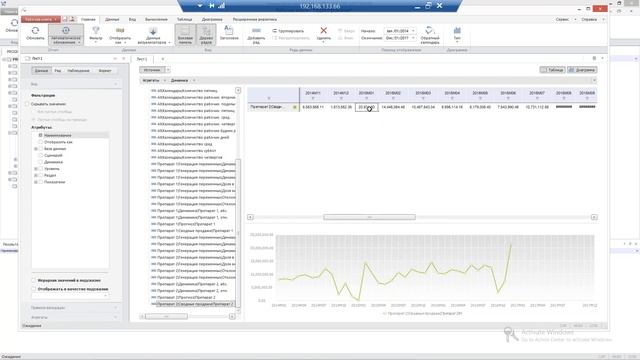Screen dimensions: 640x360
Task: Click the Диаграмма view button
Action: coord(582,70)
